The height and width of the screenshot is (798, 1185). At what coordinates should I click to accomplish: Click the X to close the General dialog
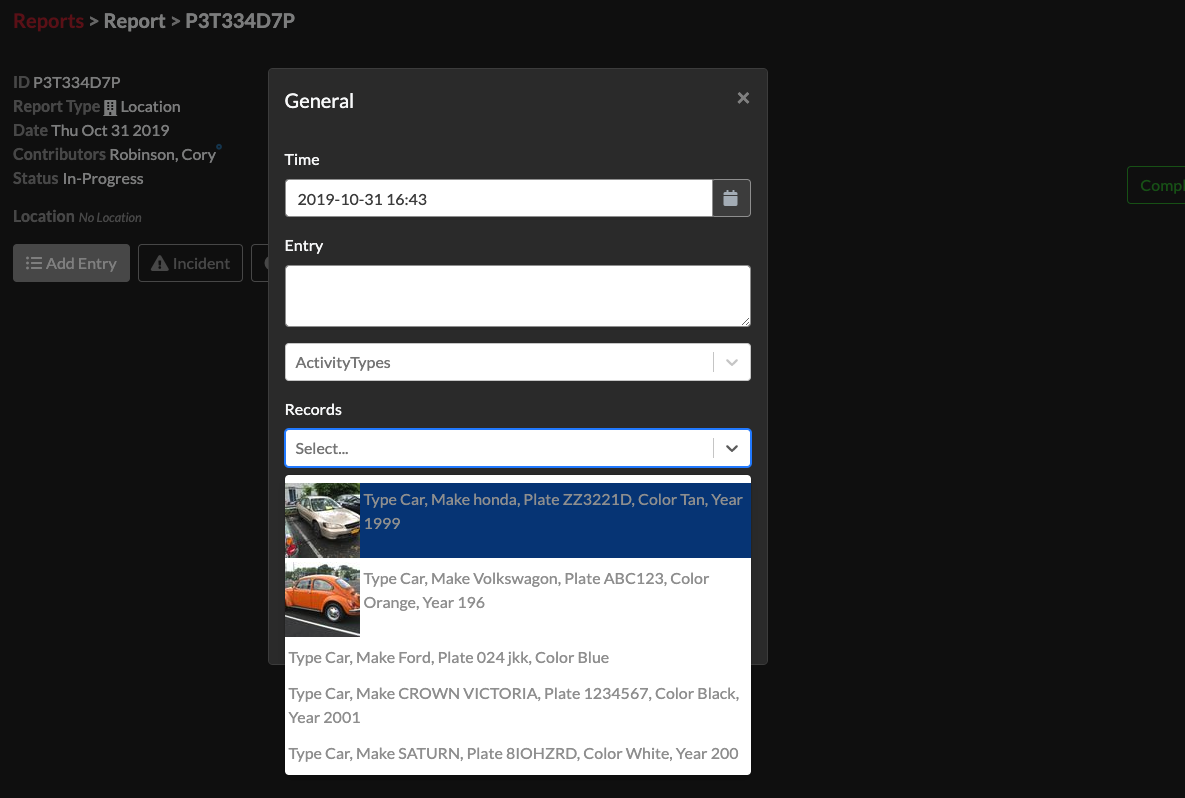(x=743, y=97)
